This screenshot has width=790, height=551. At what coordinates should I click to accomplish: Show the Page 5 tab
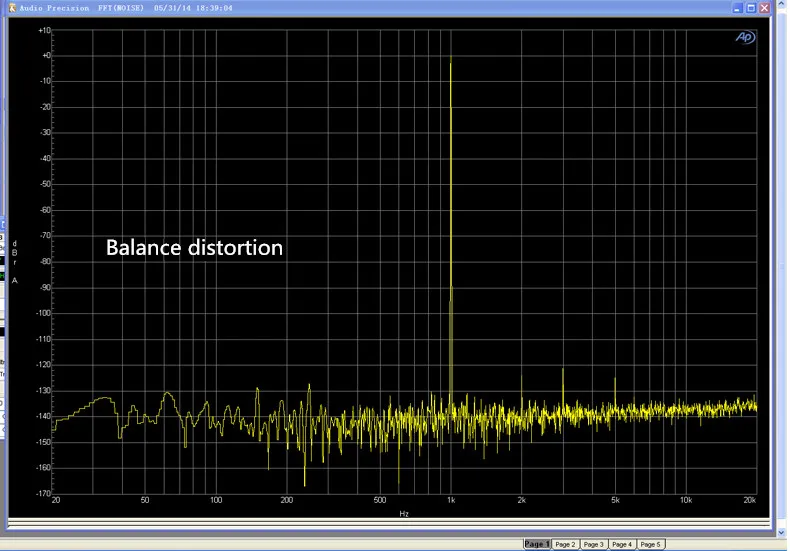coord(650,544)
